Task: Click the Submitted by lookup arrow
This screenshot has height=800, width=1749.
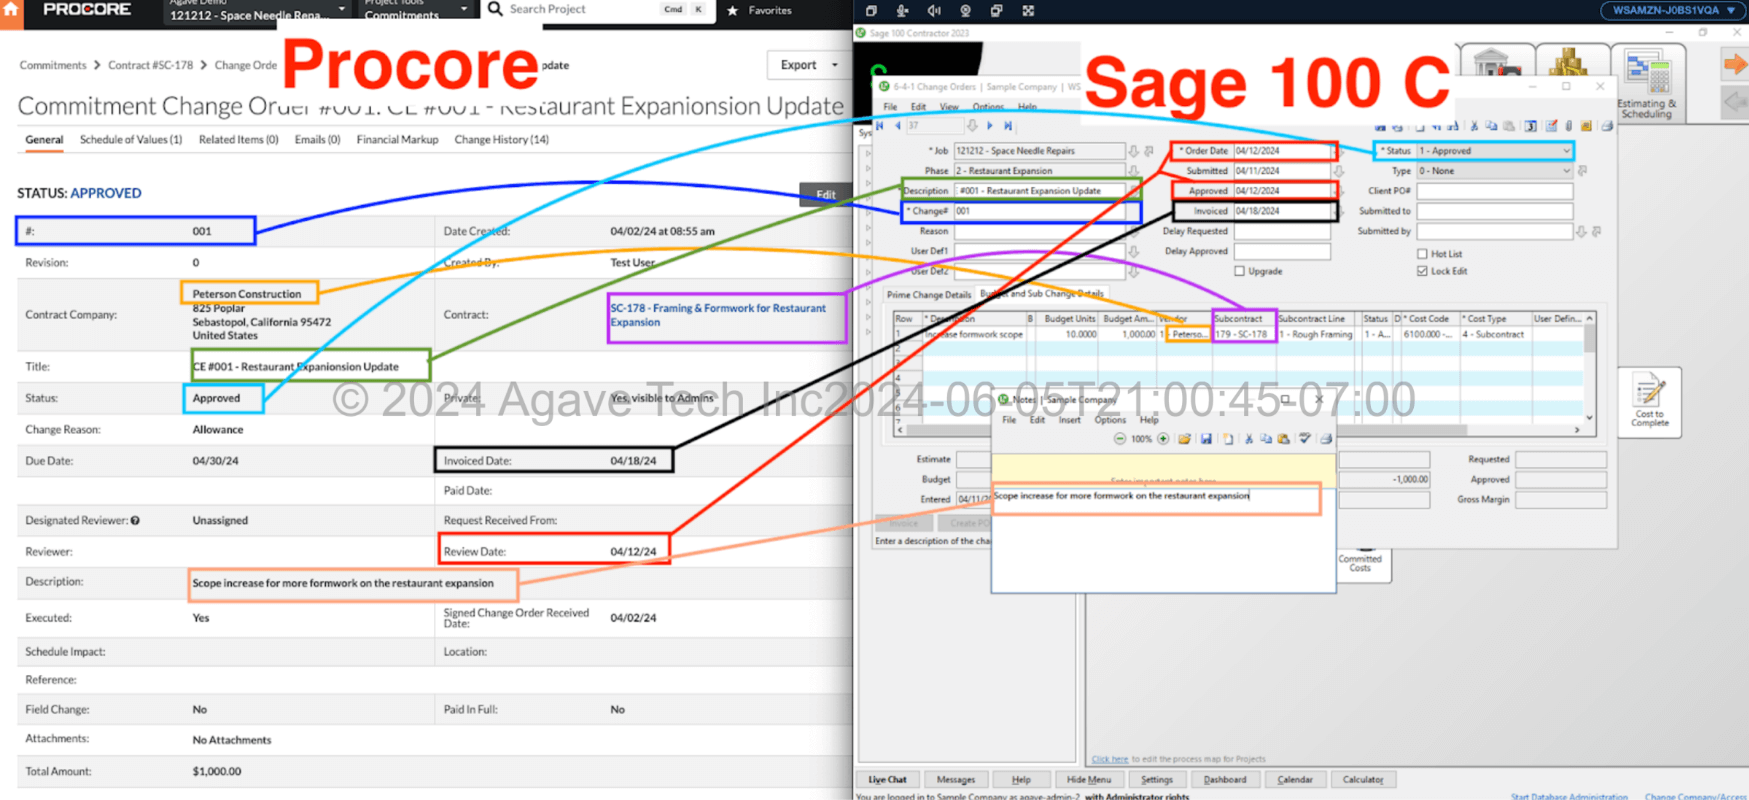Action: 1581,231
